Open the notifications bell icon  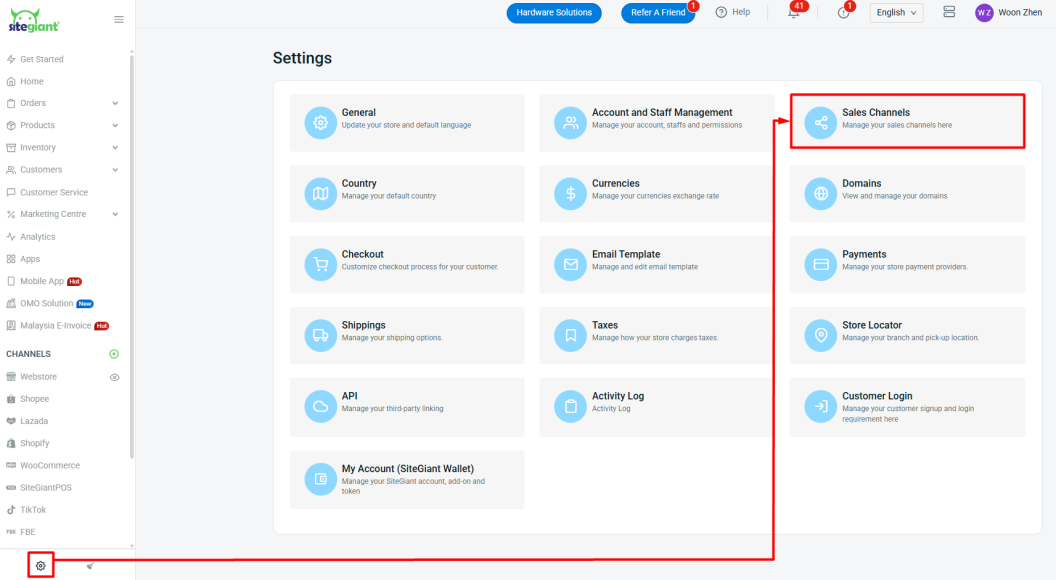pyautogui.click(x=794, y=13)
